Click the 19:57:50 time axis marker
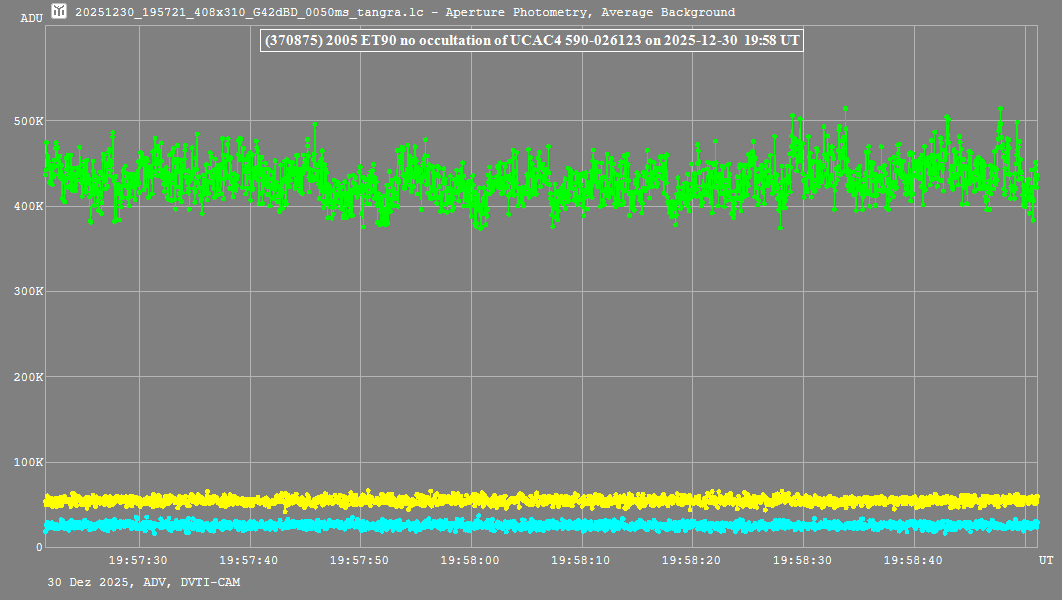The image size is (1062, 600). (360, 561)
